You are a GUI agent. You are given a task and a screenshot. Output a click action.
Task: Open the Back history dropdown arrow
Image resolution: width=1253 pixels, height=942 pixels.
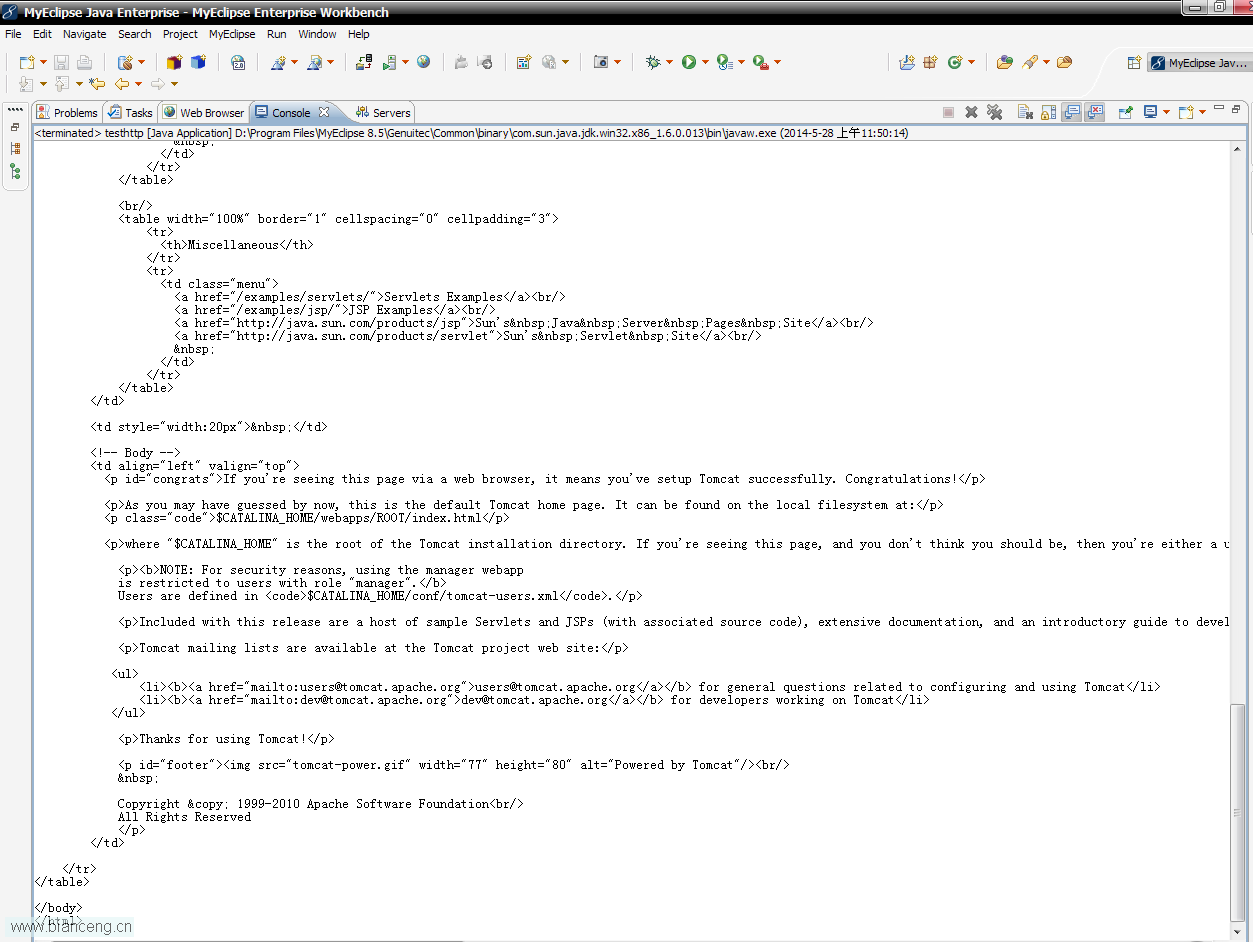[138, 84]
